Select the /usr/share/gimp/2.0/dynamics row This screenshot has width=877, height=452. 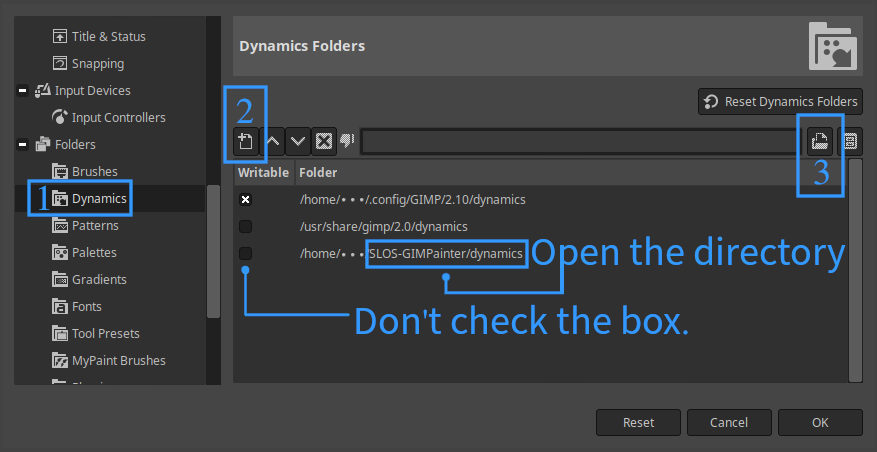tap(540, 227)
